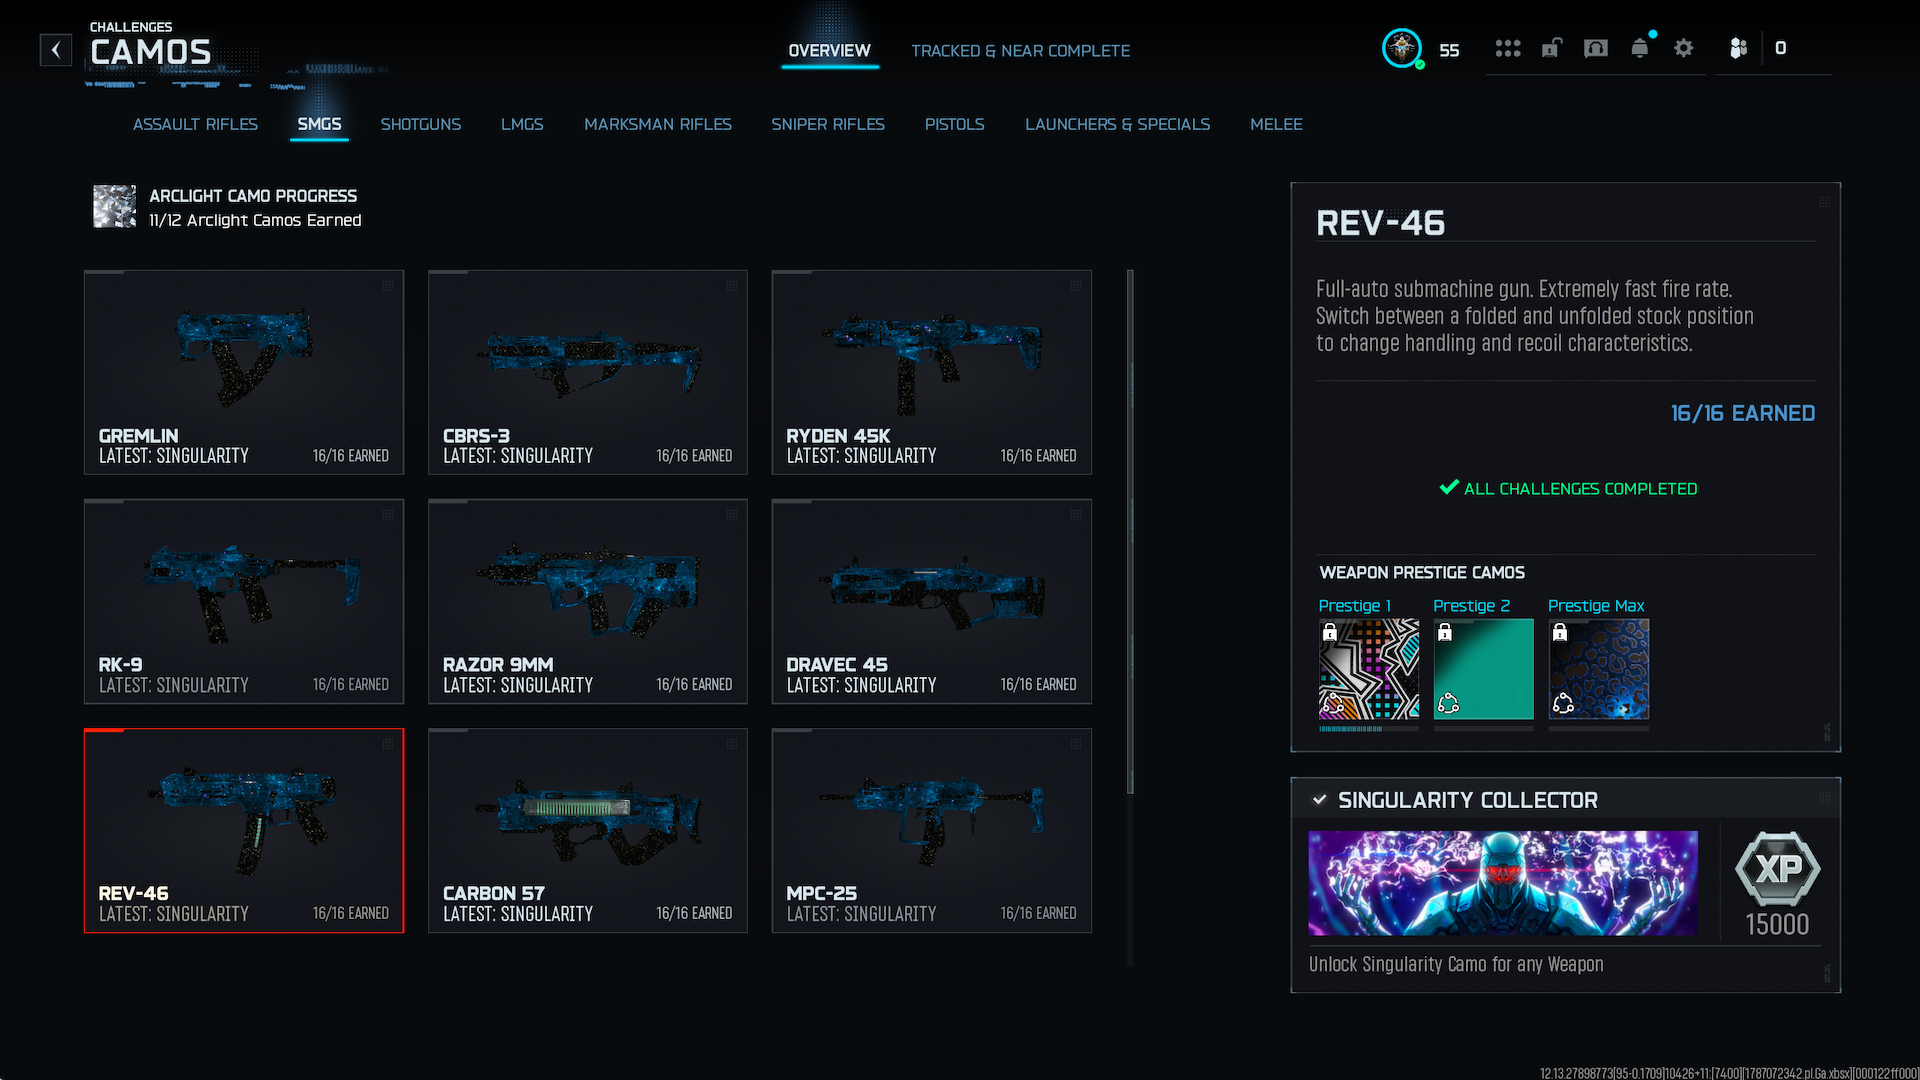Viewport: 1920px width, 1080px height.
Task: Click the 'Prestige Max' label
Action: [1596, 606]
